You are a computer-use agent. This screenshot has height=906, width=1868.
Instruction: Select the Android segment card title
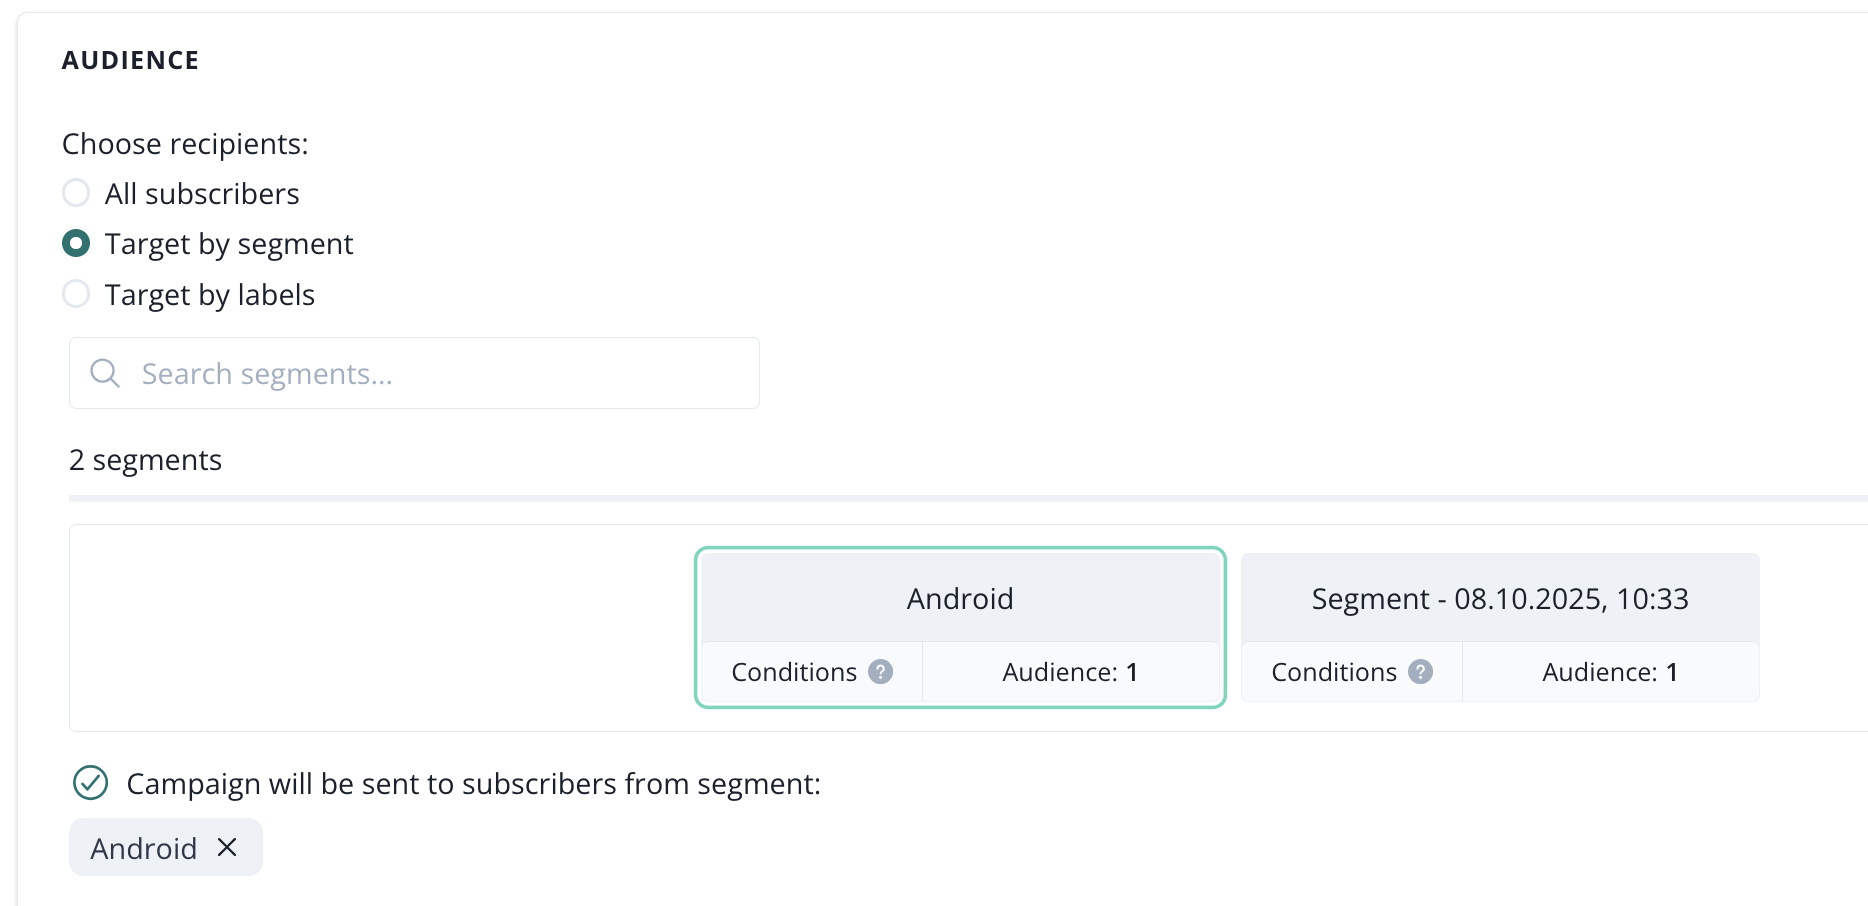[960, 598]
